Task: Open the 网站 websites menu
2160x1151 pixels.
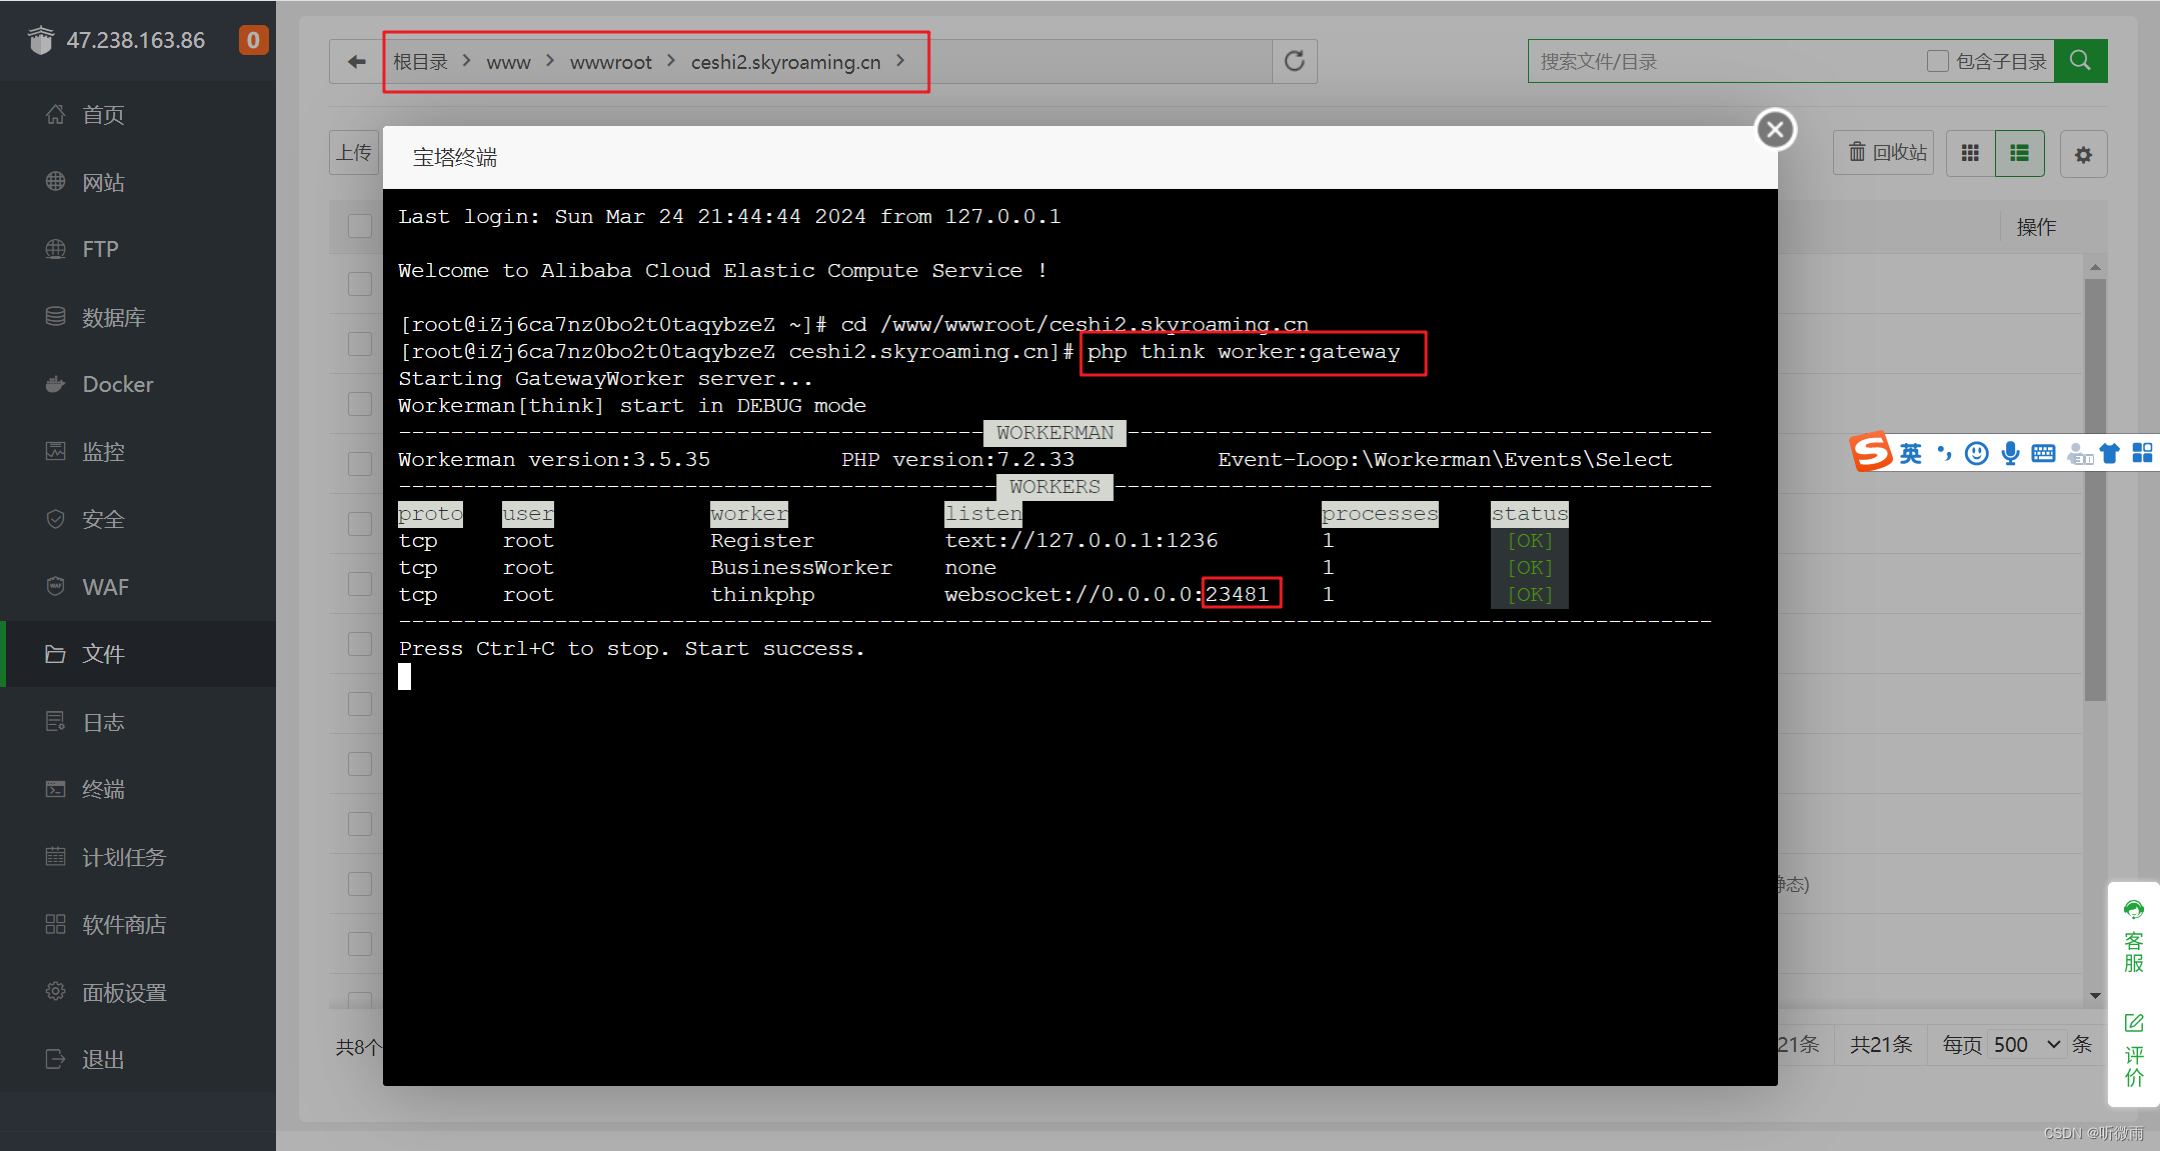Action: click(x=138, y=182)
